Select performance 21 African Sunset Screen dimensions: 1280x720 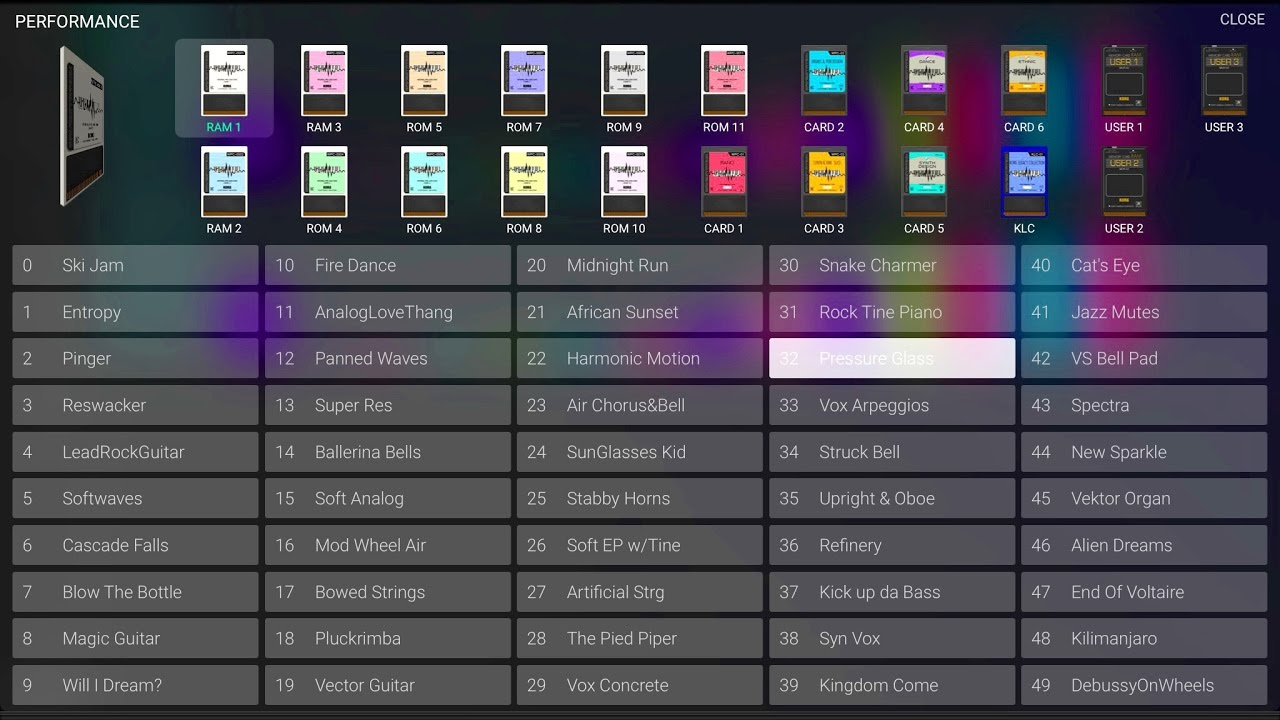(640, 312)
